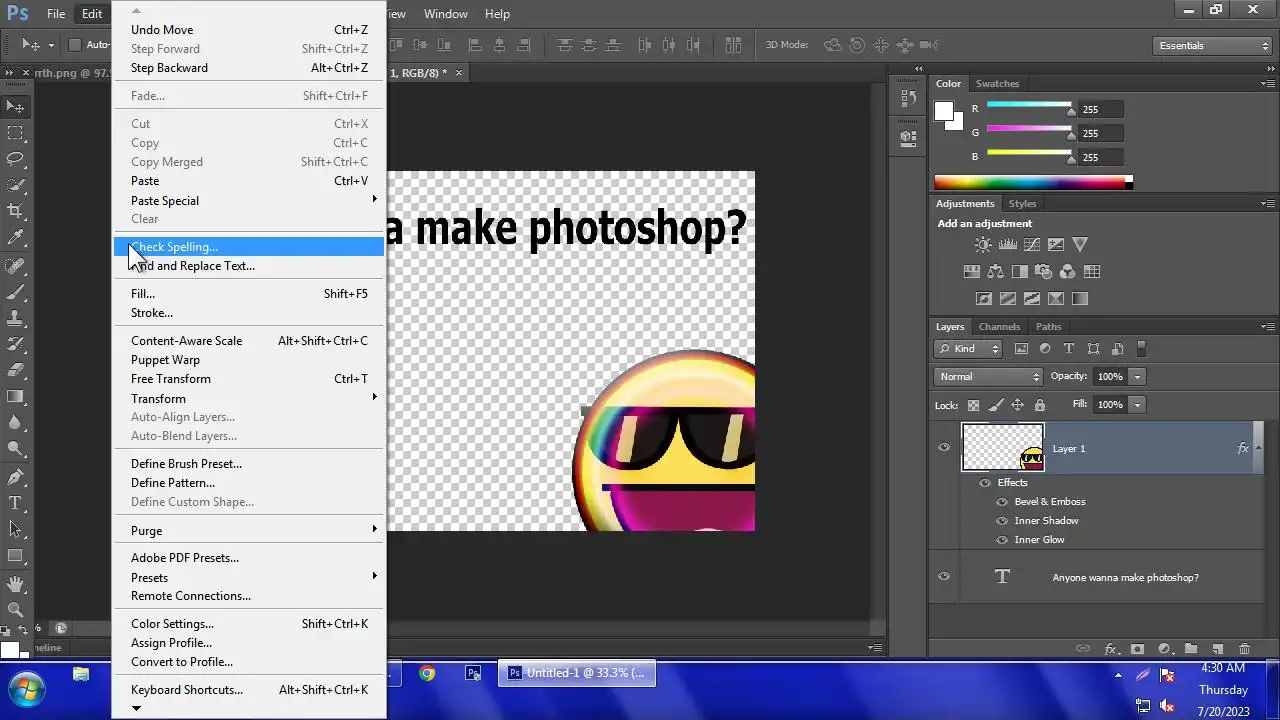Open the Fill slider dropdown arrow
The width and height of the screenshot is (1280, 720).
pos(1137,405)
